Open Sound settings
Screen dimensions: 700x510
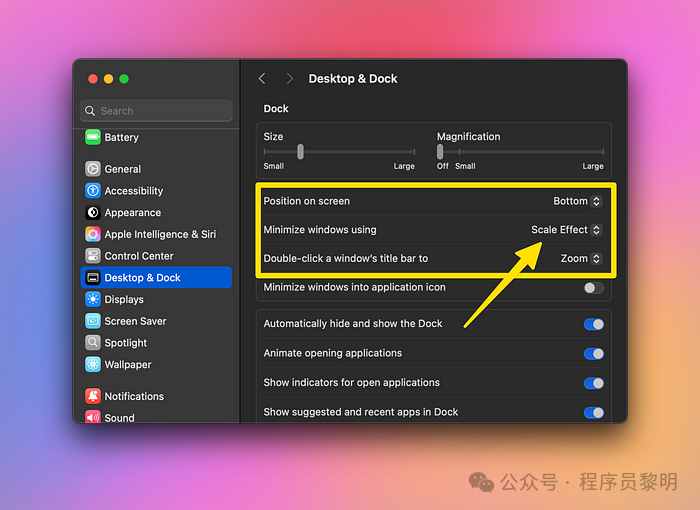click(156, 417)
